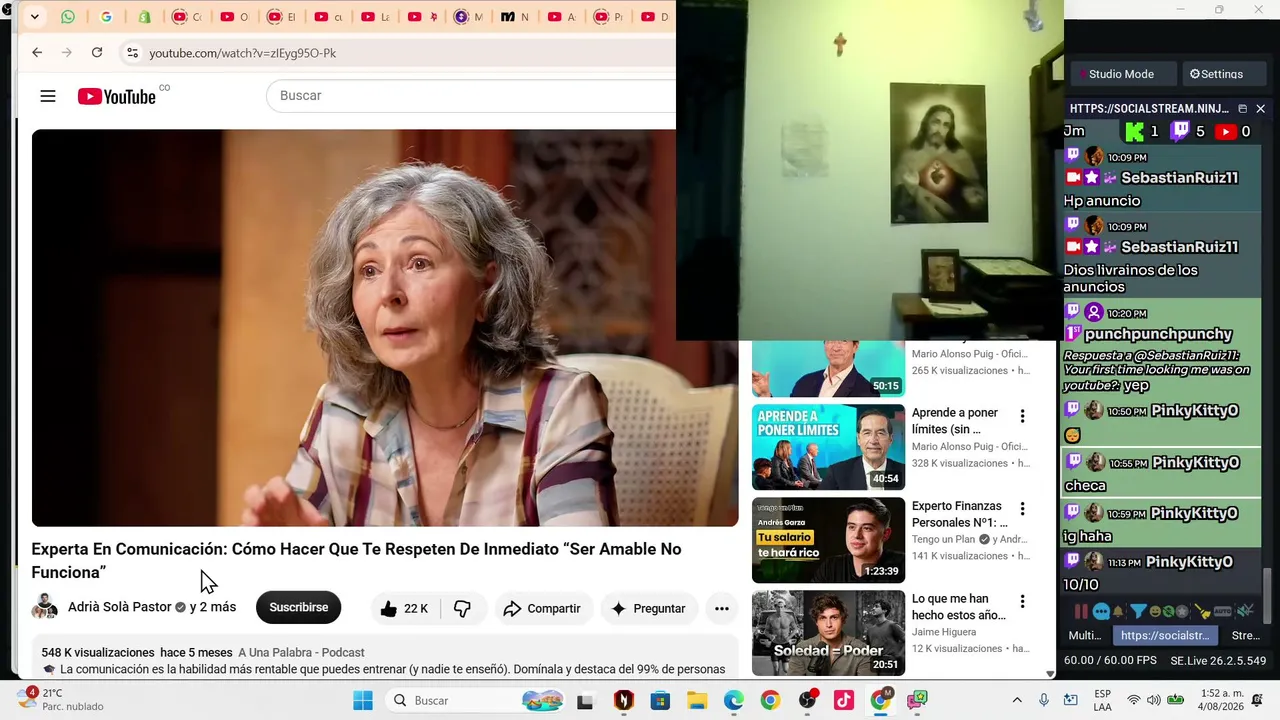This screenshot has width=1280, height=720.
Task: Click the Kick viewer count icon
Action: 1135,131
